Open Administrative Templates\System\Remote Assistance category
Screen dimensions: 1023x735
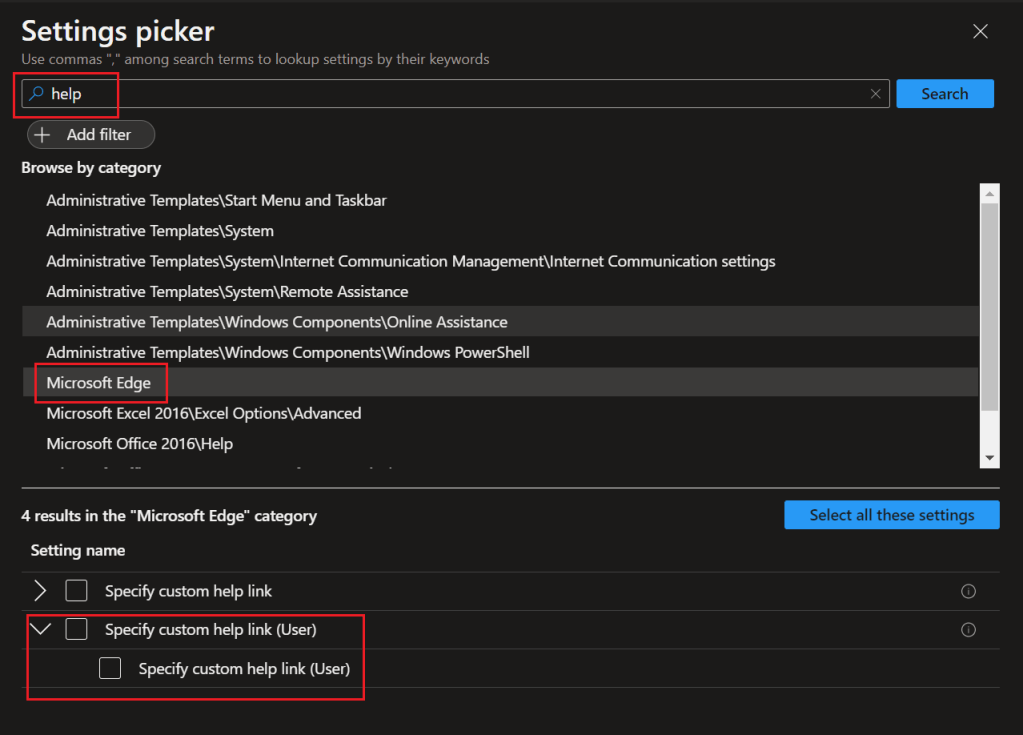click(x=227, y=292)
